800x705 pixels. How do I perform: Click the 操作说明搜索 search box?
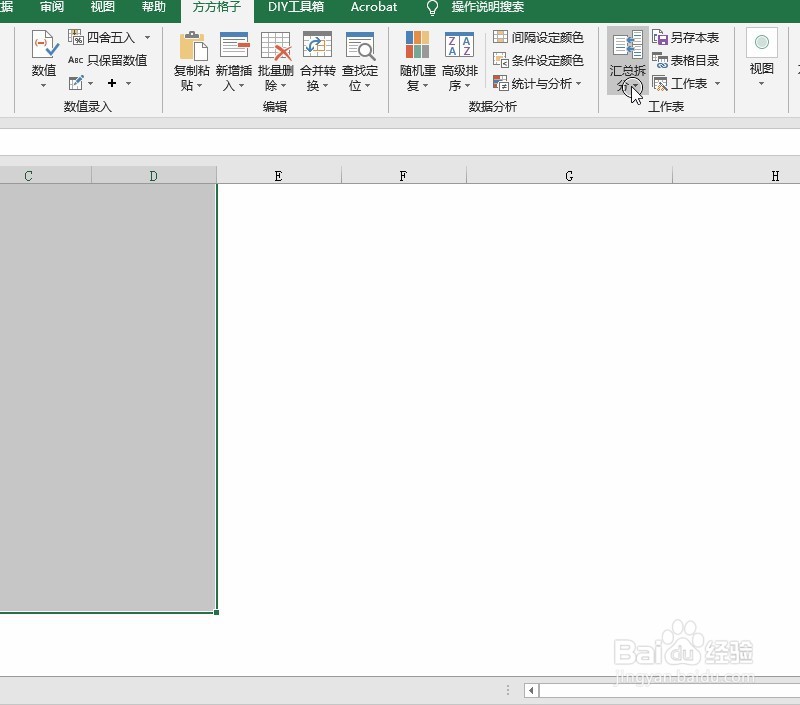coord(488,7)
